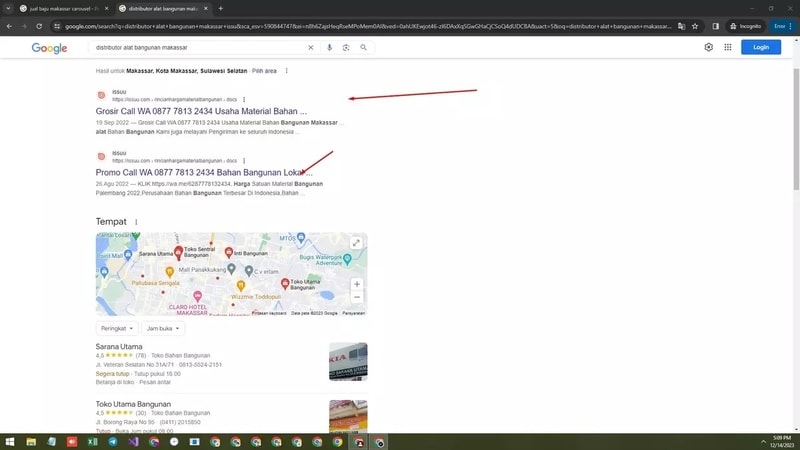Open a new browser tab

point(220,9)
